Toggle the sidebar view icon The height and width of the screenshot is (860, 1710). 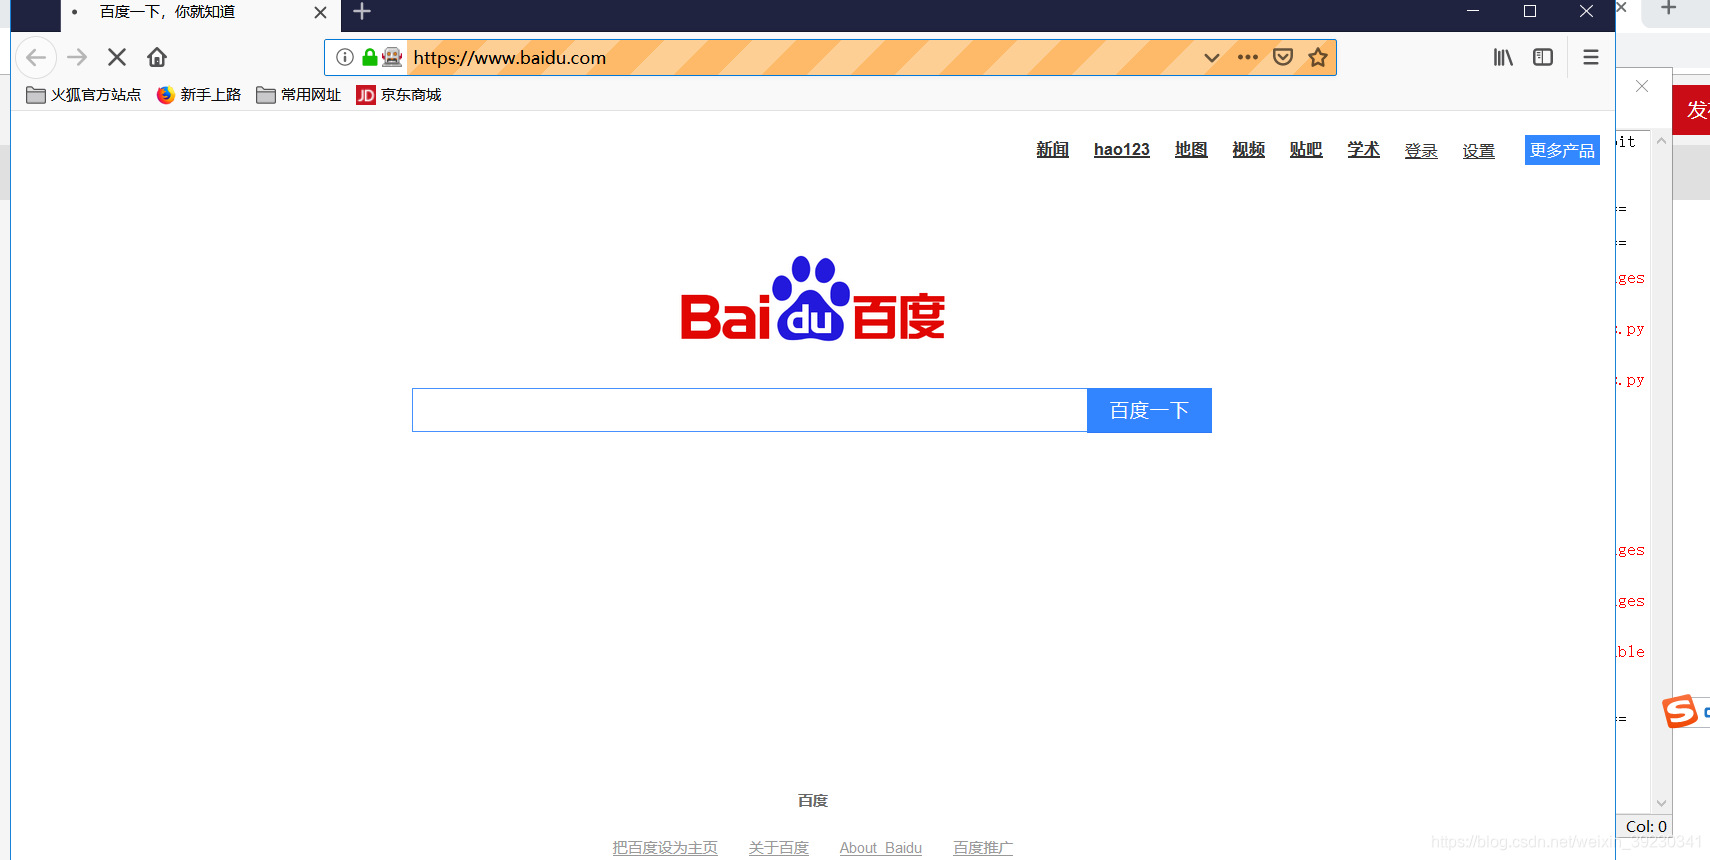pos(1543,57)
